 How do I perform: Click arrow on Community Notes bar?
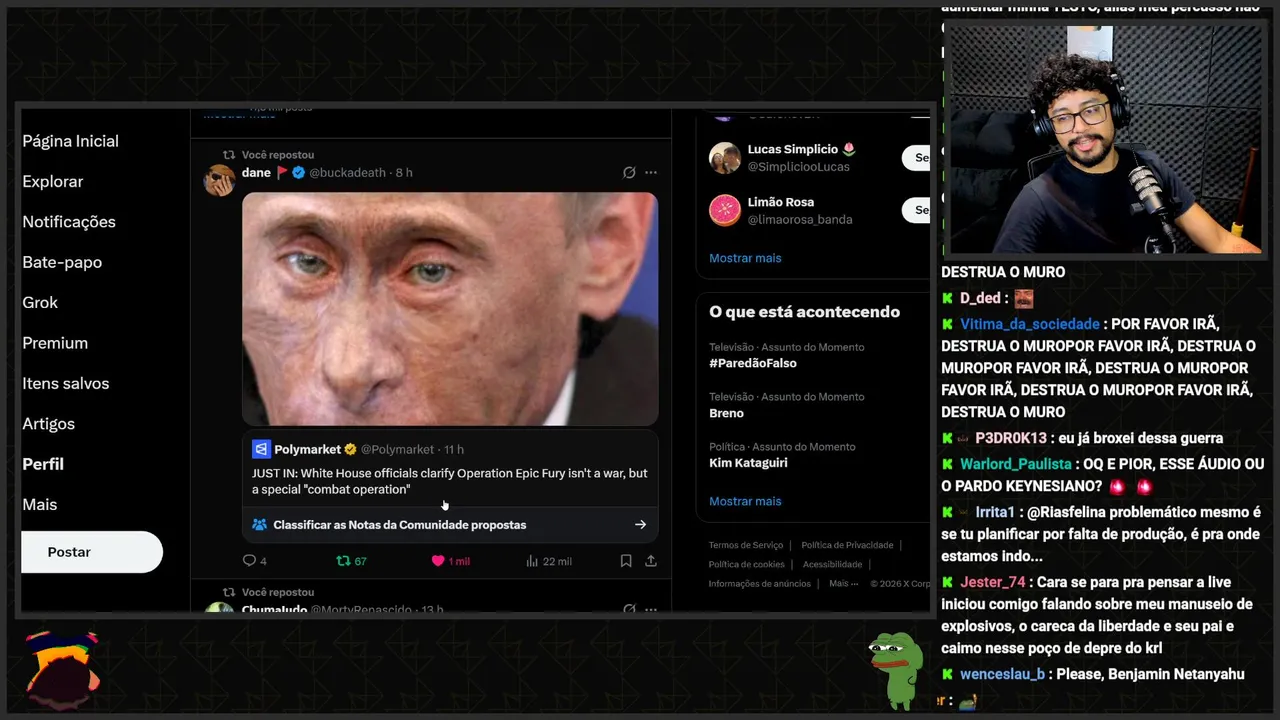(x=640, y=524)
